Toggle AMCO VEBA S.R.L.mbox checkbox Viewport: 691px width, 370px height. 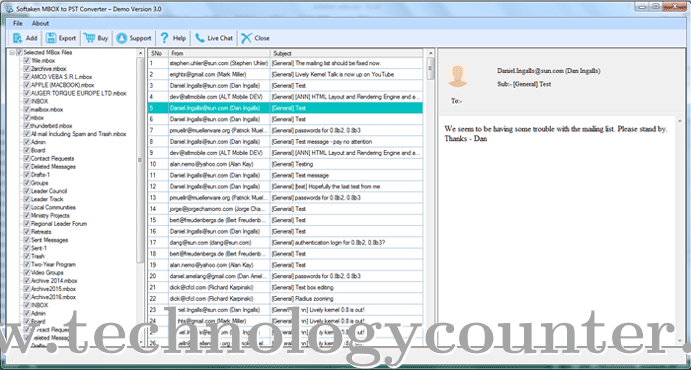27,77
